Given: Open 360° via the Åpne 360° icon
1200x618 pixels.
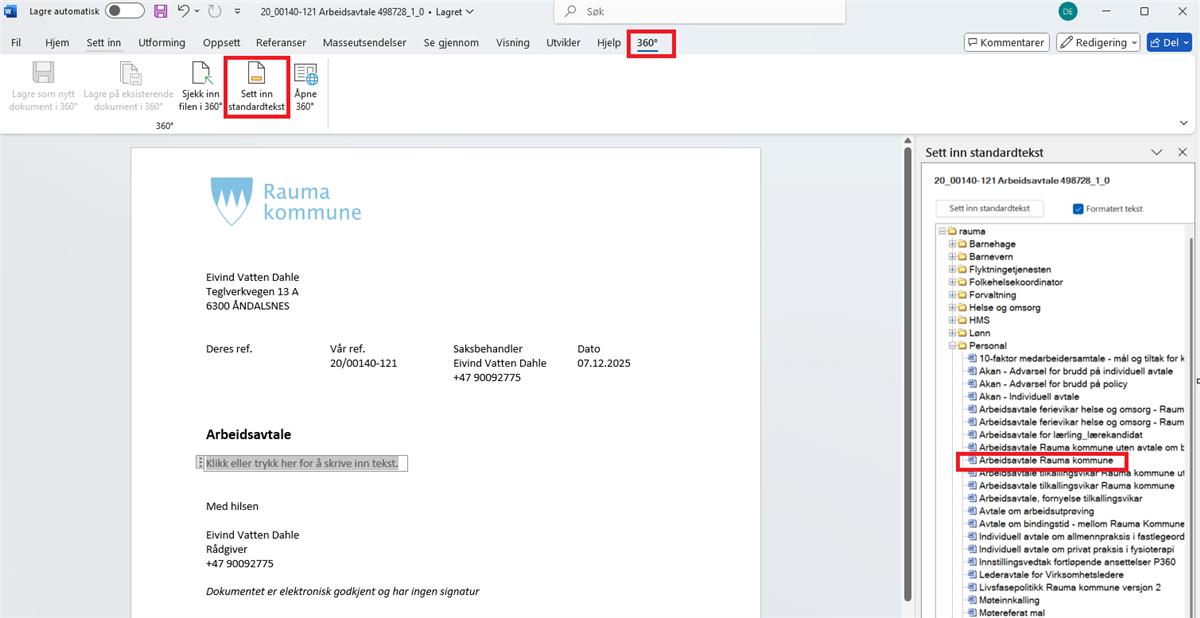Looking at the screenshot, I should point(305,87).
